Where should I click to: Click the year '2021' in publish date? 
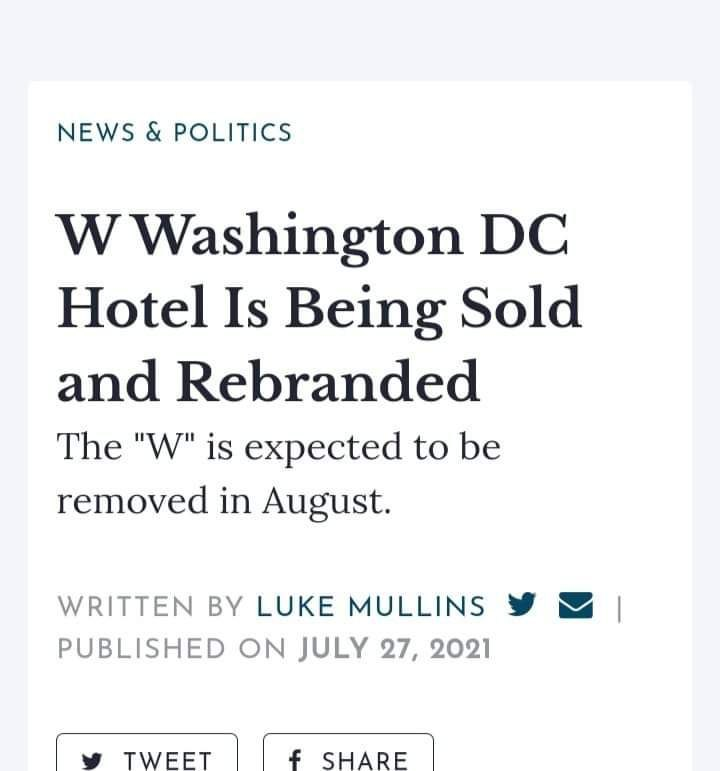[460, 649]
